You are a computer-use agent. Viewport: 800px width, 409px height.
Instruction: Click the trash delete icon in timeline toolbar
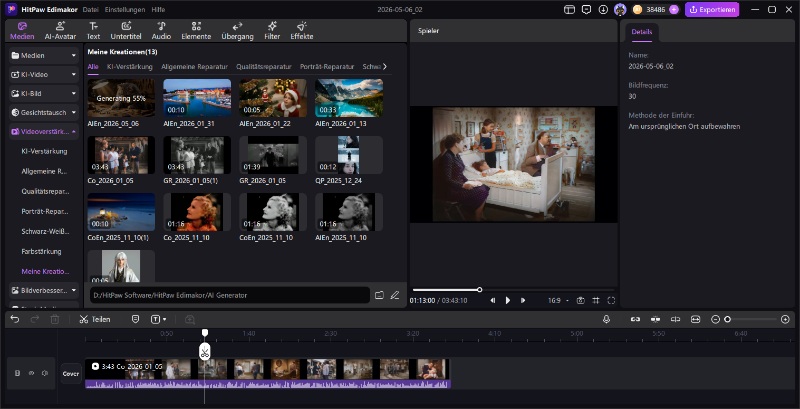[x=55, y=319]
